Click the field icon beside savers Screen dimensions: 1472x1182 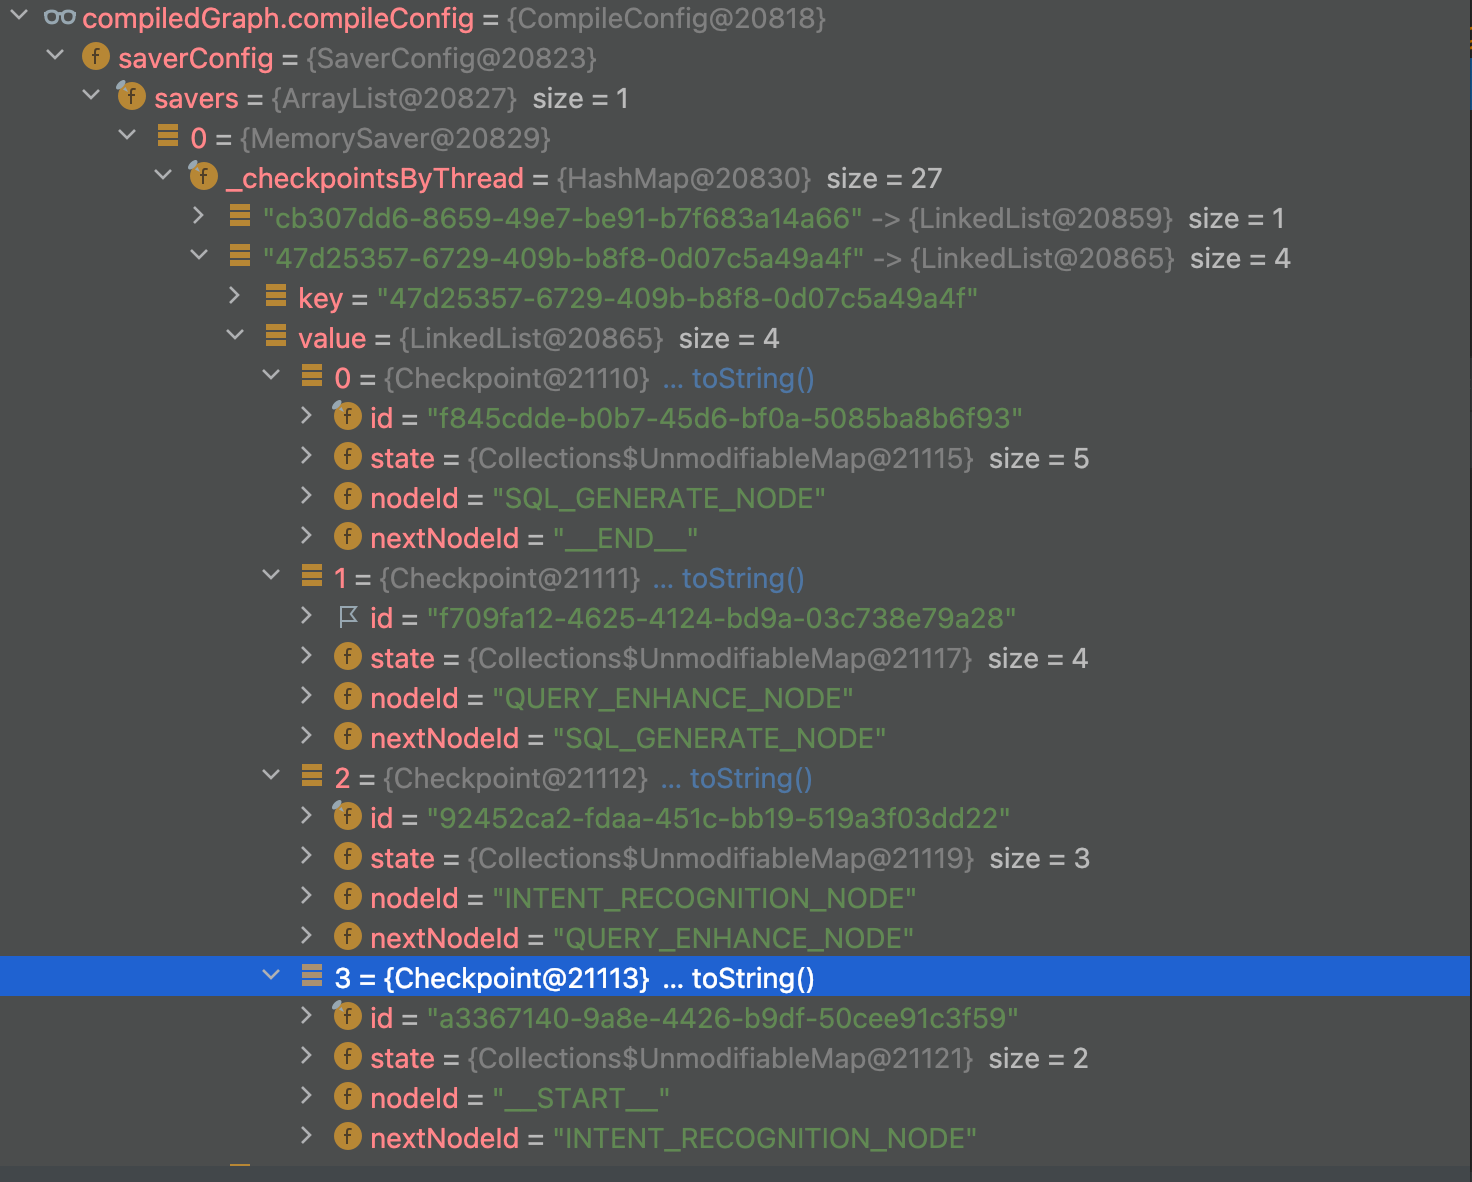coord(131,96)
